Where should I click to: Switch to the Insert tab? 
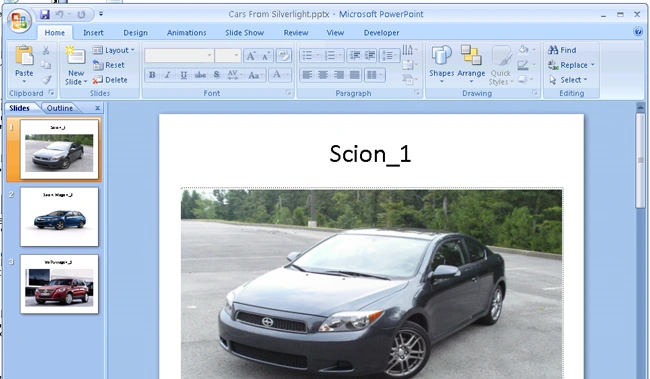point(93,33)
